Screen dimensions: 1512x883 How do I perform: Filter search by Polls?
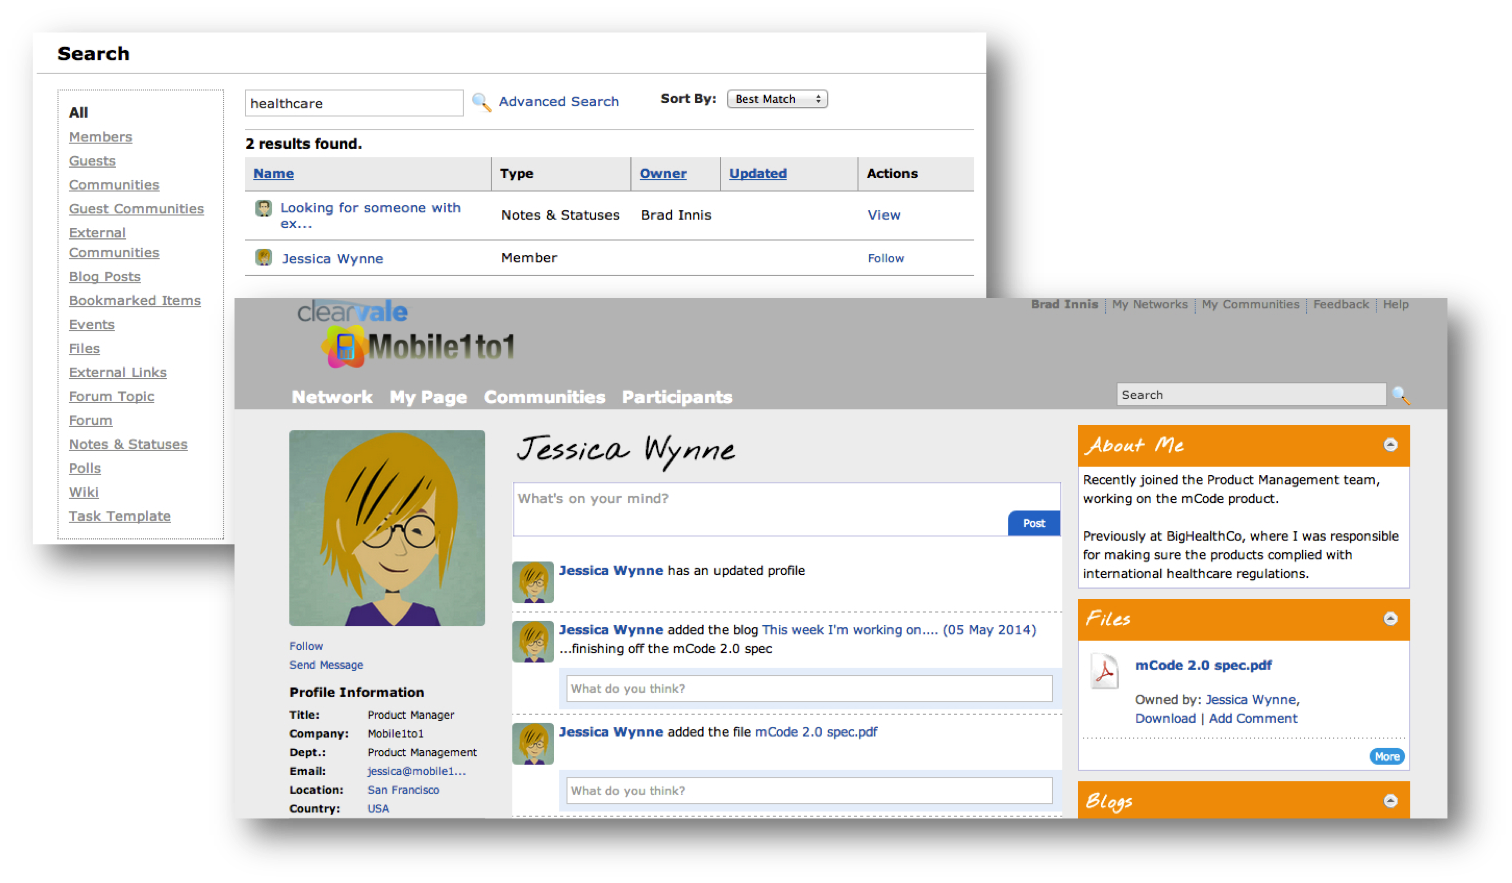click(x=85, y=469)
